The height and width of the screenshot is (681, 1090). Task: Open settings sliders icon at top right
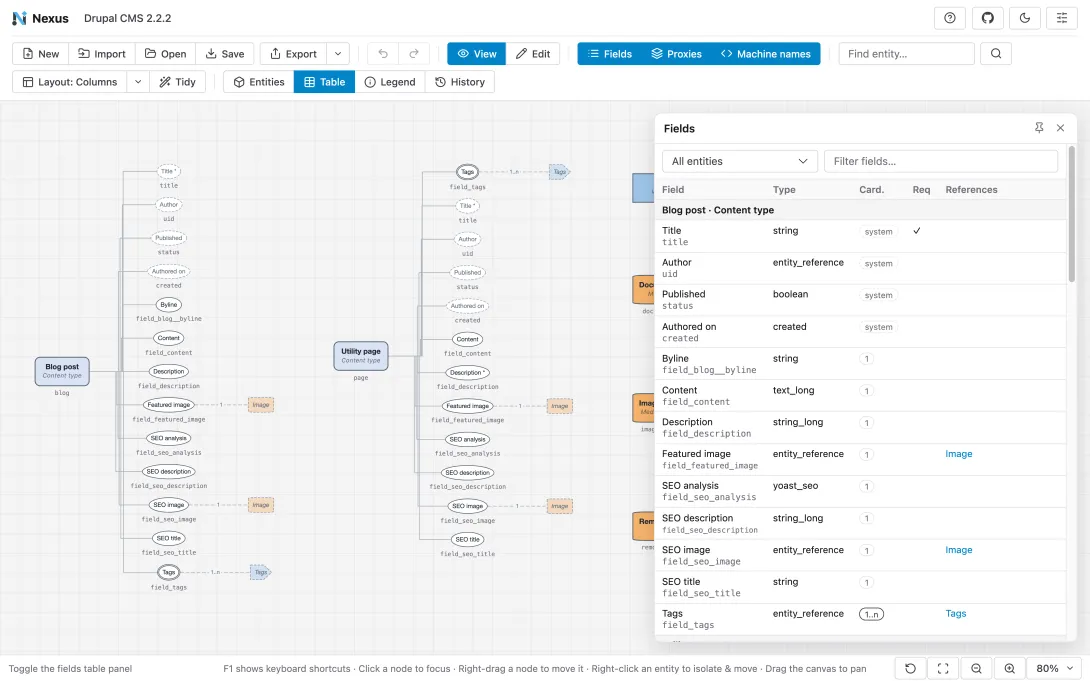click(x=1062, y=18)
